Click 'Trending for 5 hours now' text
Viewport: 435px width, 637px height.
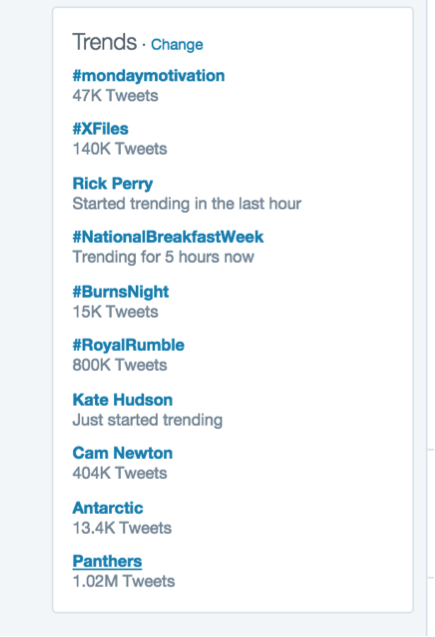pyautogui.click(x=163, y=257)
